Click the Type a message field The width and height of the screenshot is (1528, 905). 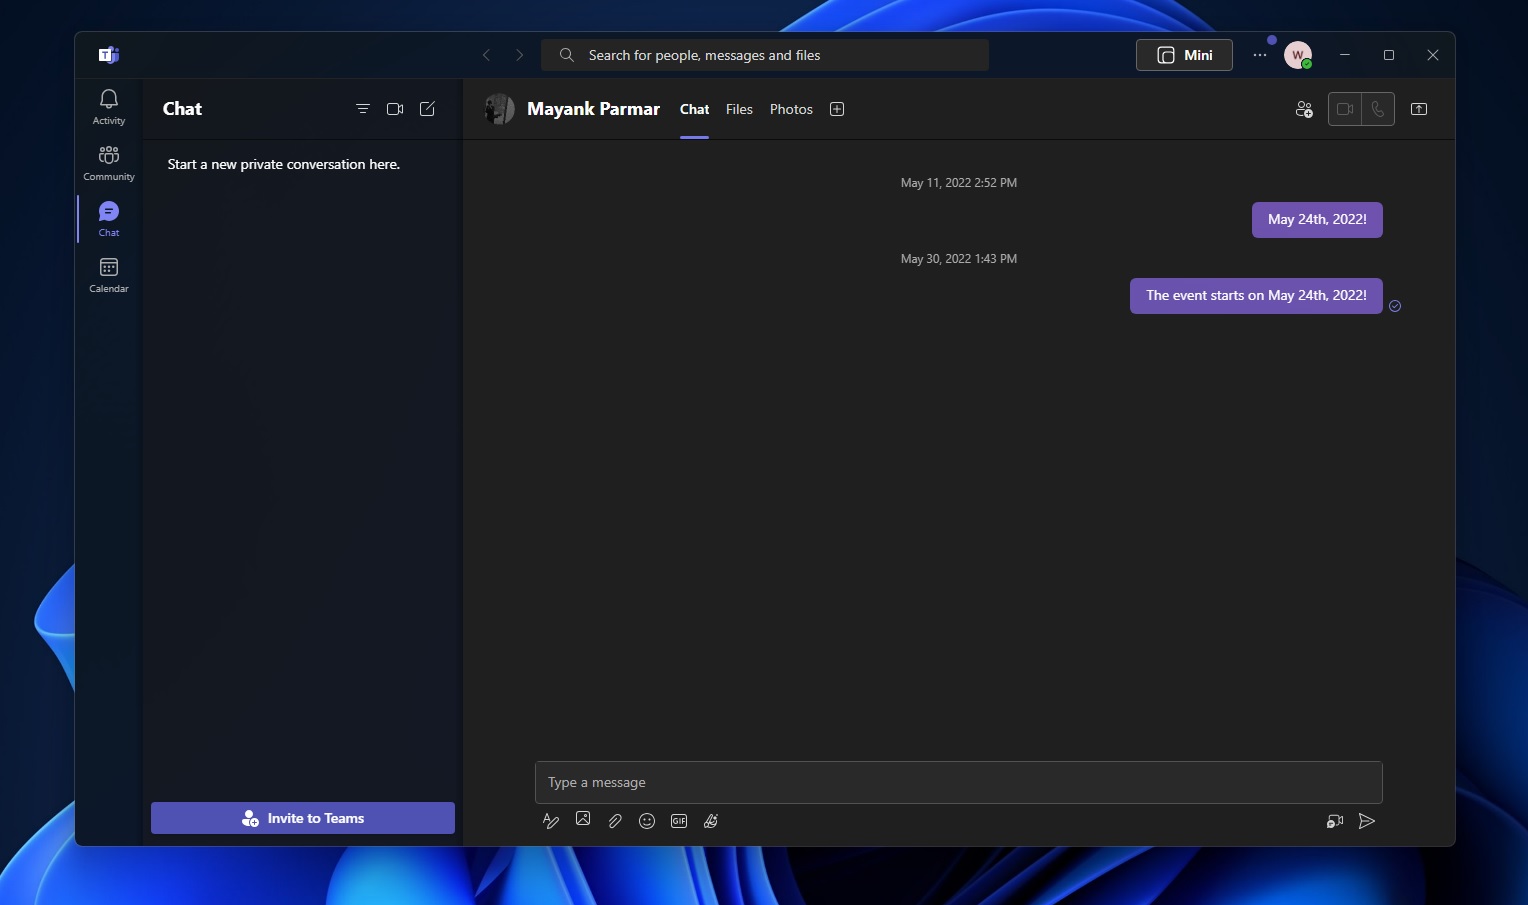click(x=958, y=782)
